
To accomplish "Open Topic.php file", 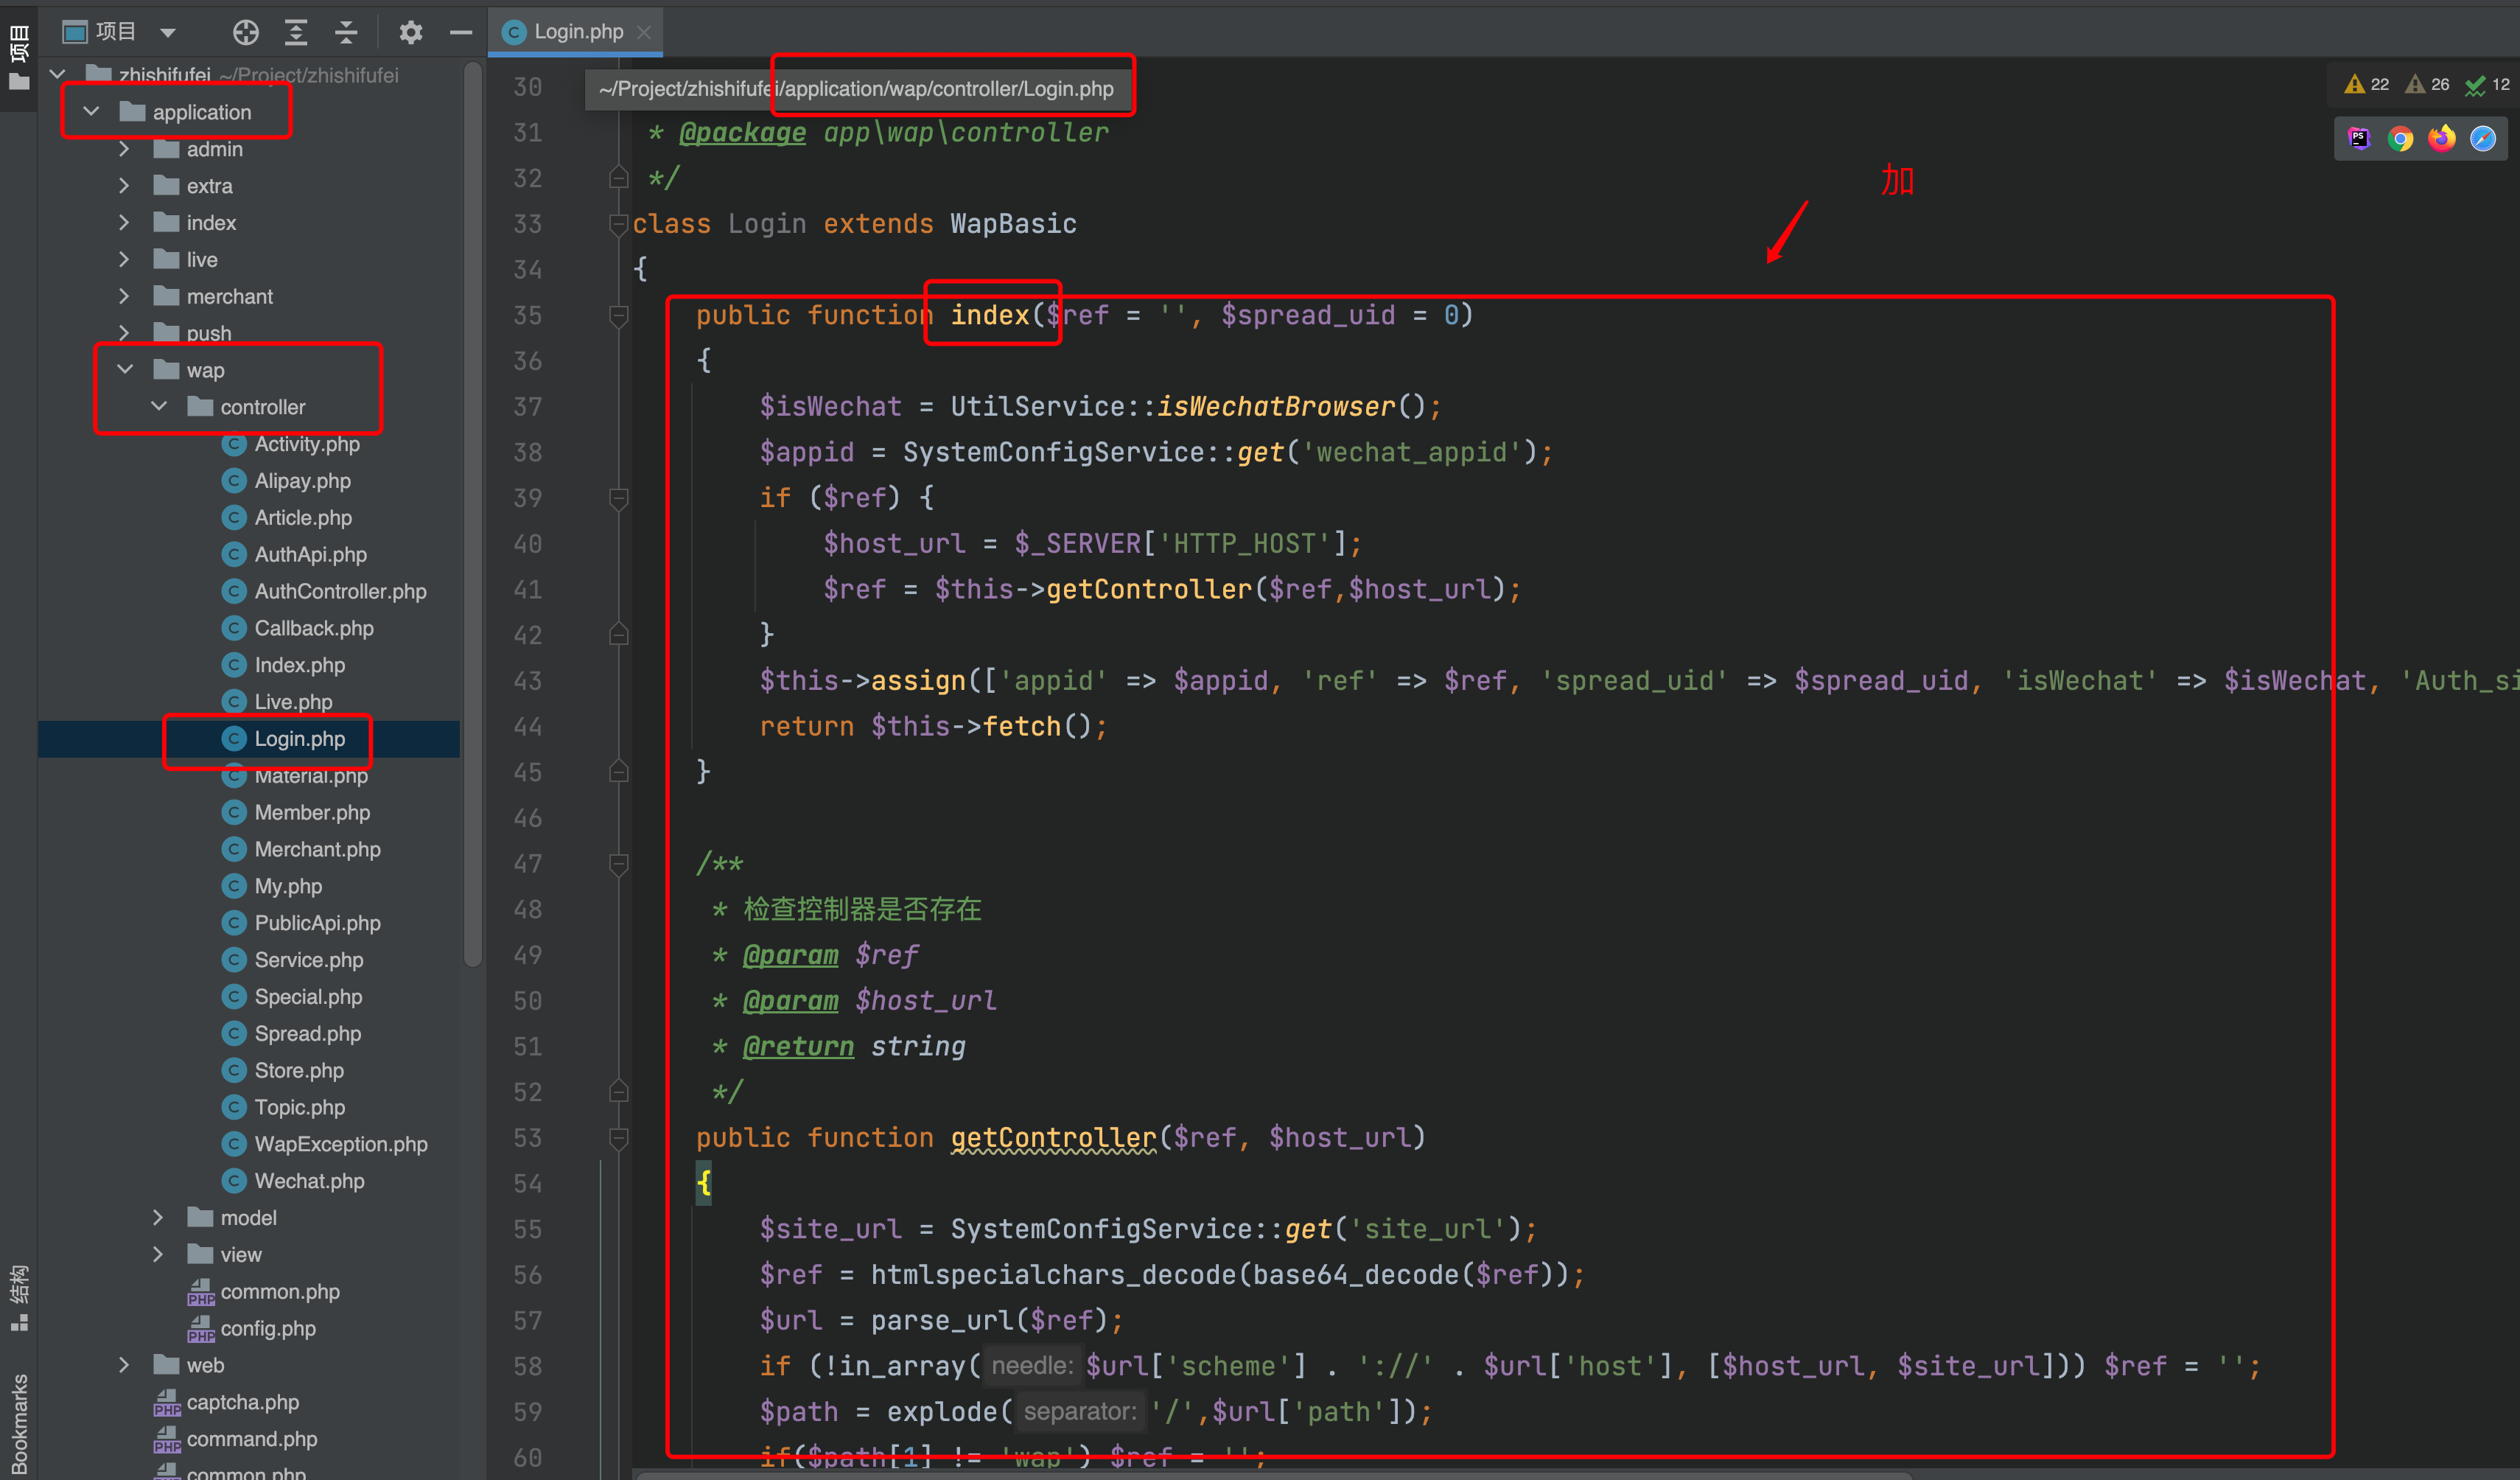I will click(283, 1108).
